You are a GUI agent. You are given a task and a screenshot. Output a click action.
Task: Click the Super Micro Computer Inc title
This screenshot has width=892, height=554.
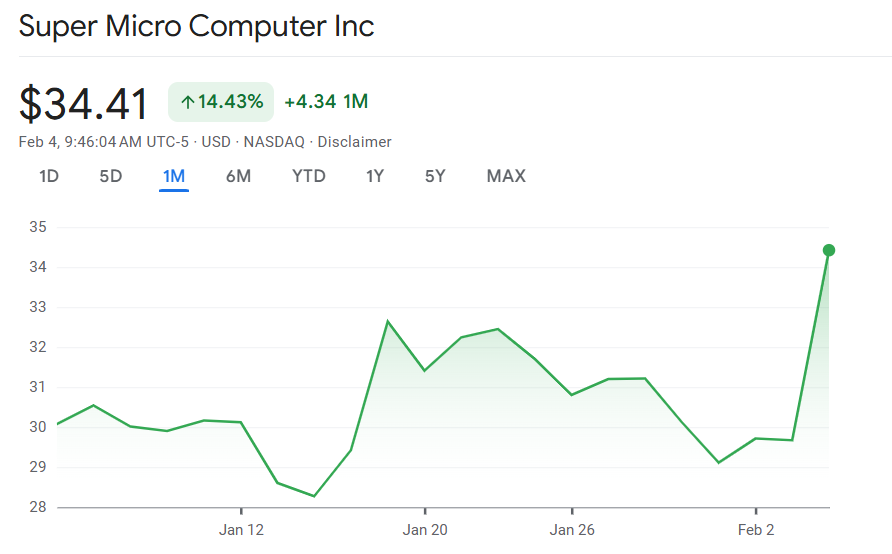[197, 26]
